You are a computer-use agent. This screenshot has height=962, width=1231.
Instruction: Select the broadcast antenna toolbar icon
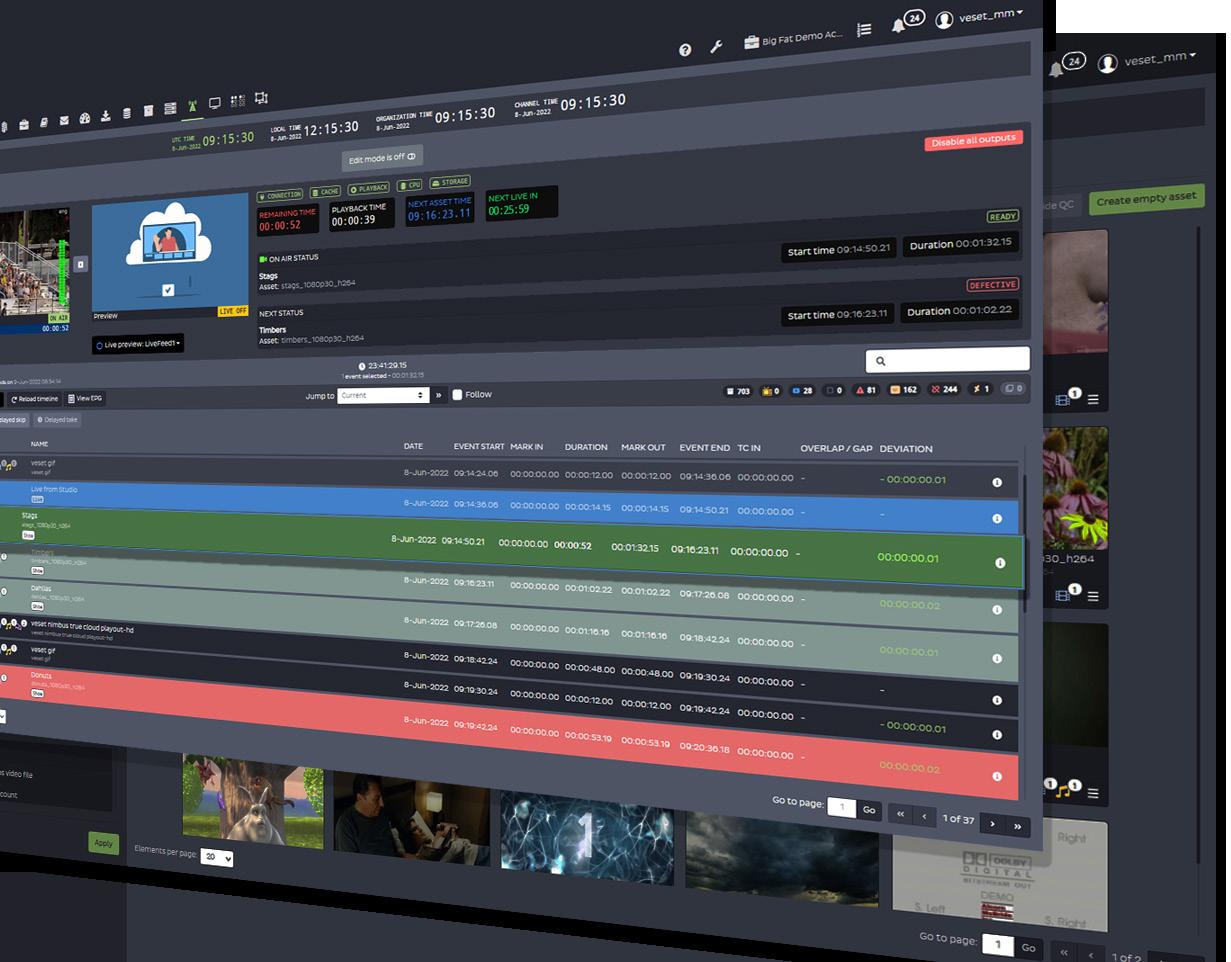[192, 106]
